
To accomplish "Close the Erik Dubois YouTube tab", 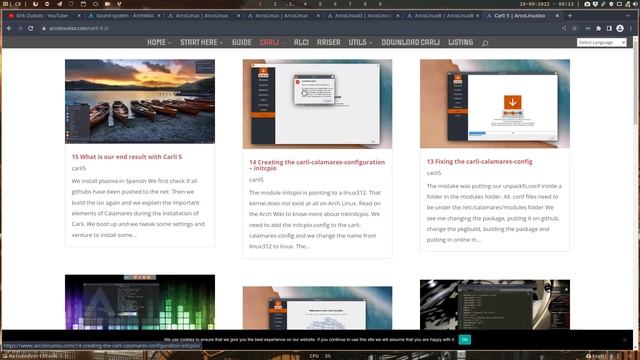I will 79,16.
